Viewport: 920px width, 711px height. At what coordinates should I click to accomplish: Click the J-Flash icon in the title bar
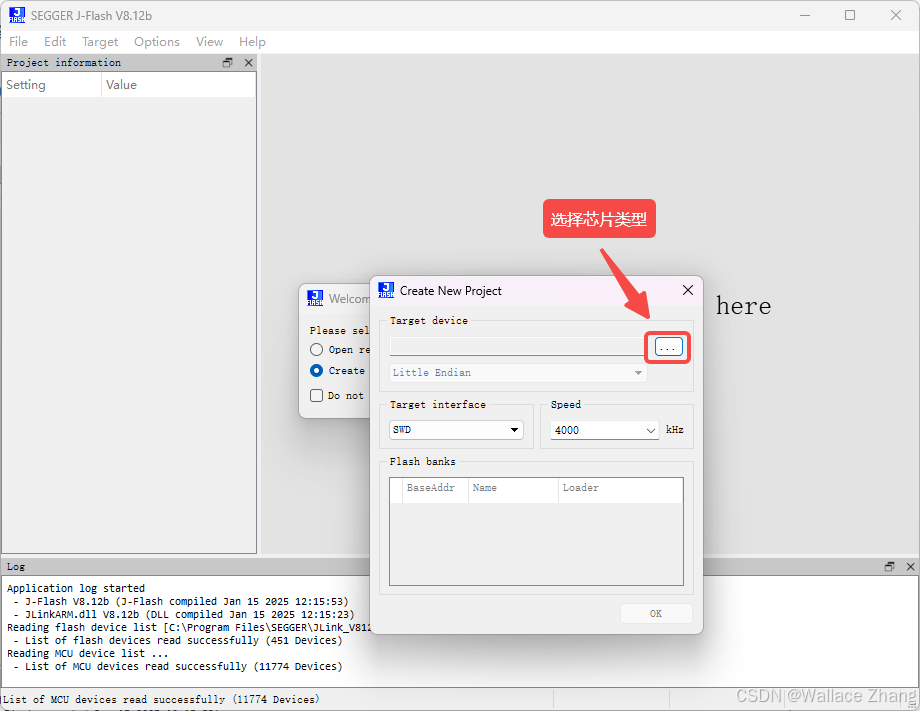[17, 15]
